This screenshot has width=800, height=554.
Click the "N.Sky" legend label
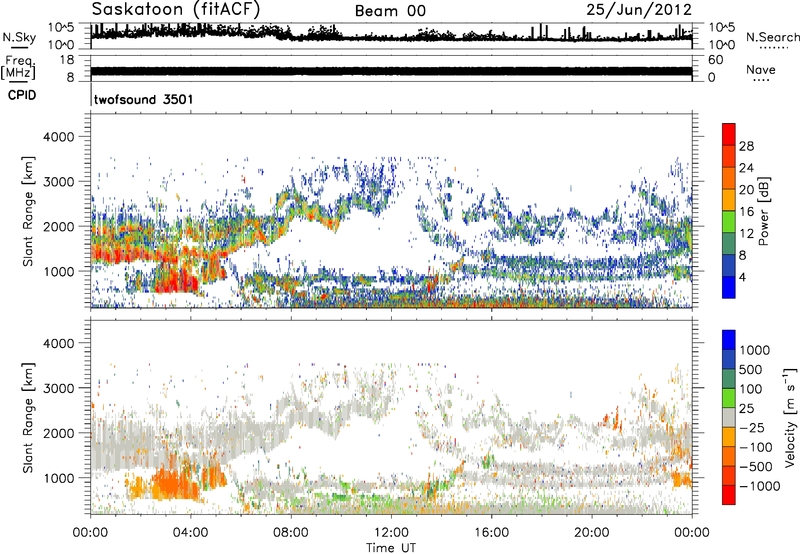19,37
